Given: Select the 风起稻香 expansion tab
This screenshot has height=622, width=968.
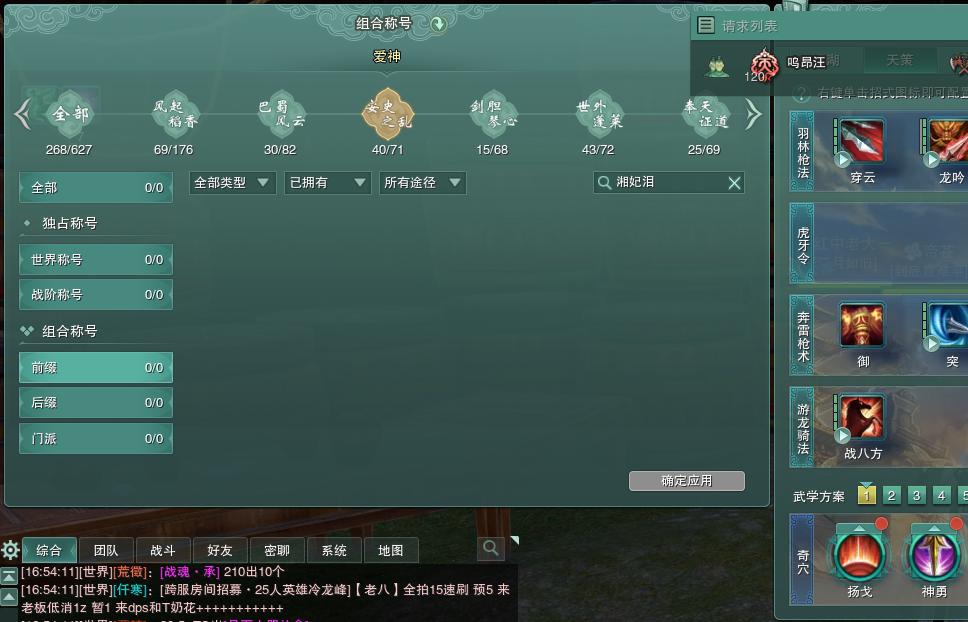Looking at the screenshot, I should (174, 114).
